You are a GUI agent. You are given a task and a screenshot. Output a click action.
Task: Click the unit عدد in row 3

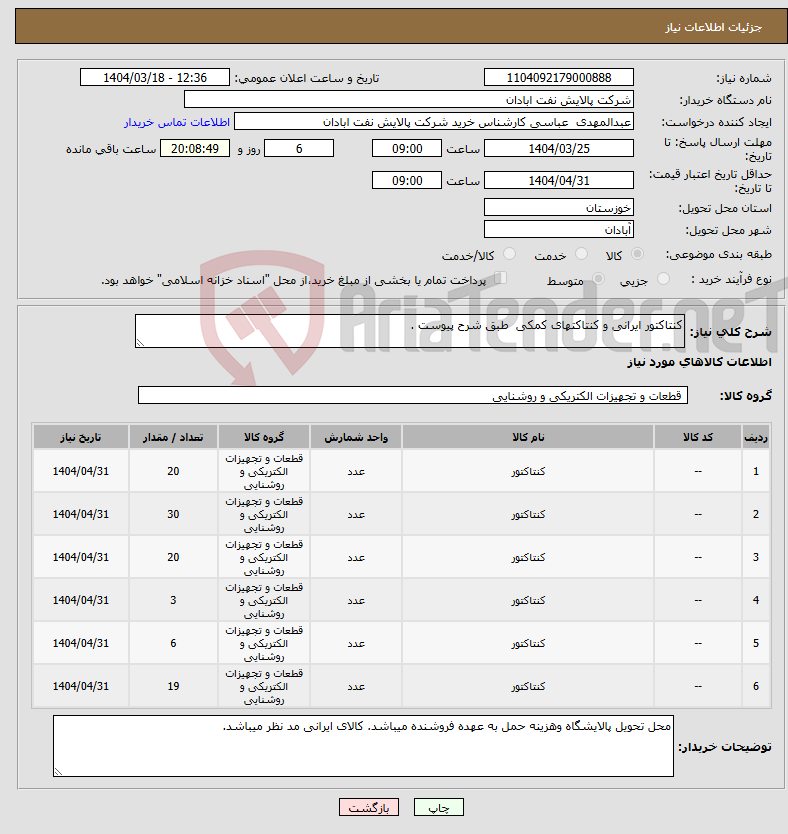pyautogui.click(x=356, y=557)
